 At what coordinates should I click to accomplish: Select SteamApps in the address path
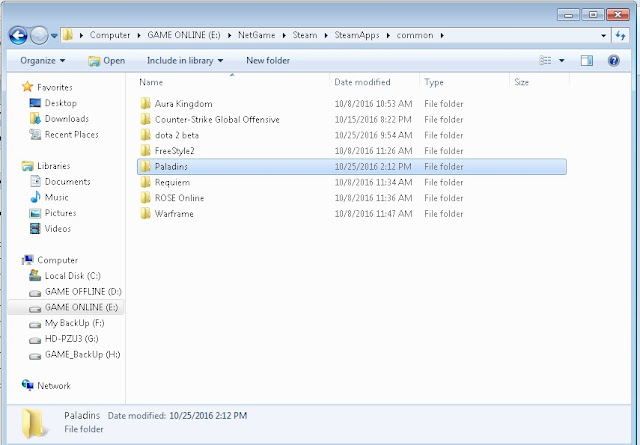[x=357, y=35]
